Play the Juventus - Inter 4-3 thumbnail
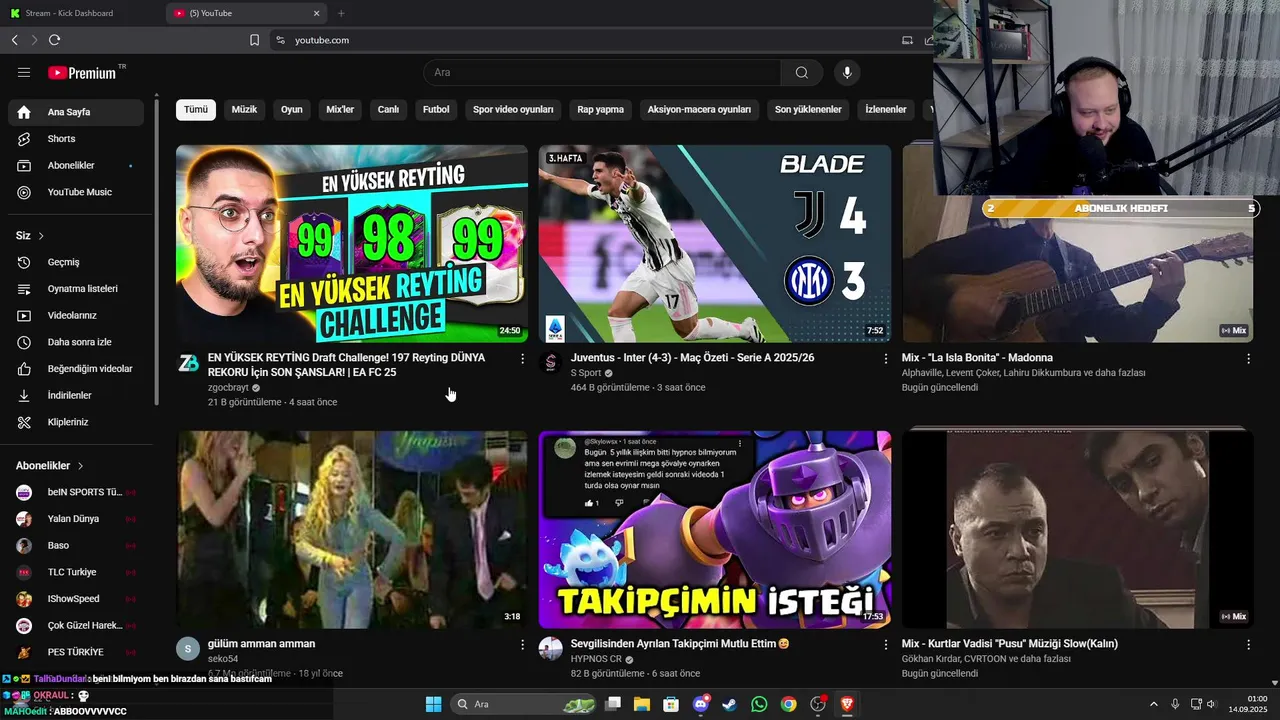 714,244
